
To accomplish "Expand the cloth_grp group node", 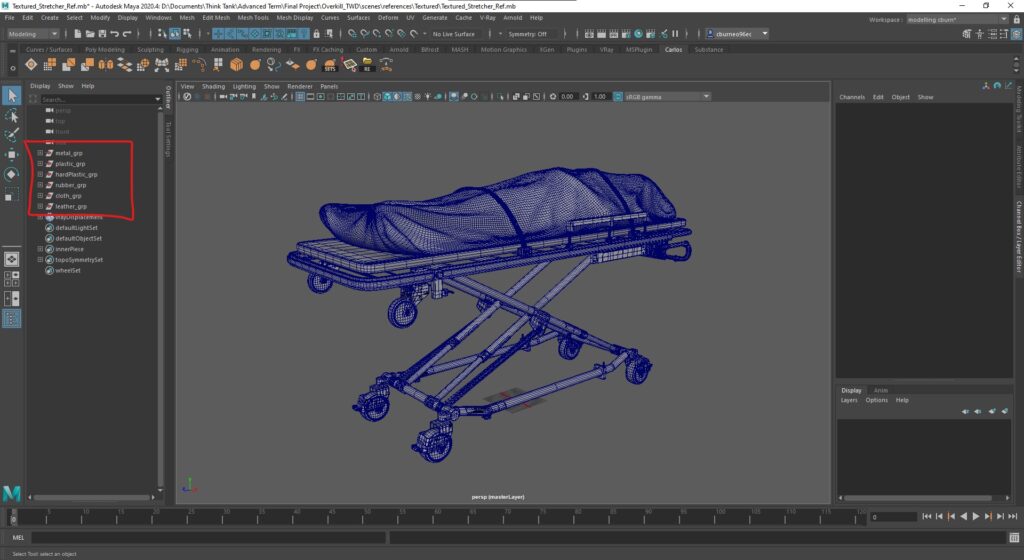I will tap(40, 196).
